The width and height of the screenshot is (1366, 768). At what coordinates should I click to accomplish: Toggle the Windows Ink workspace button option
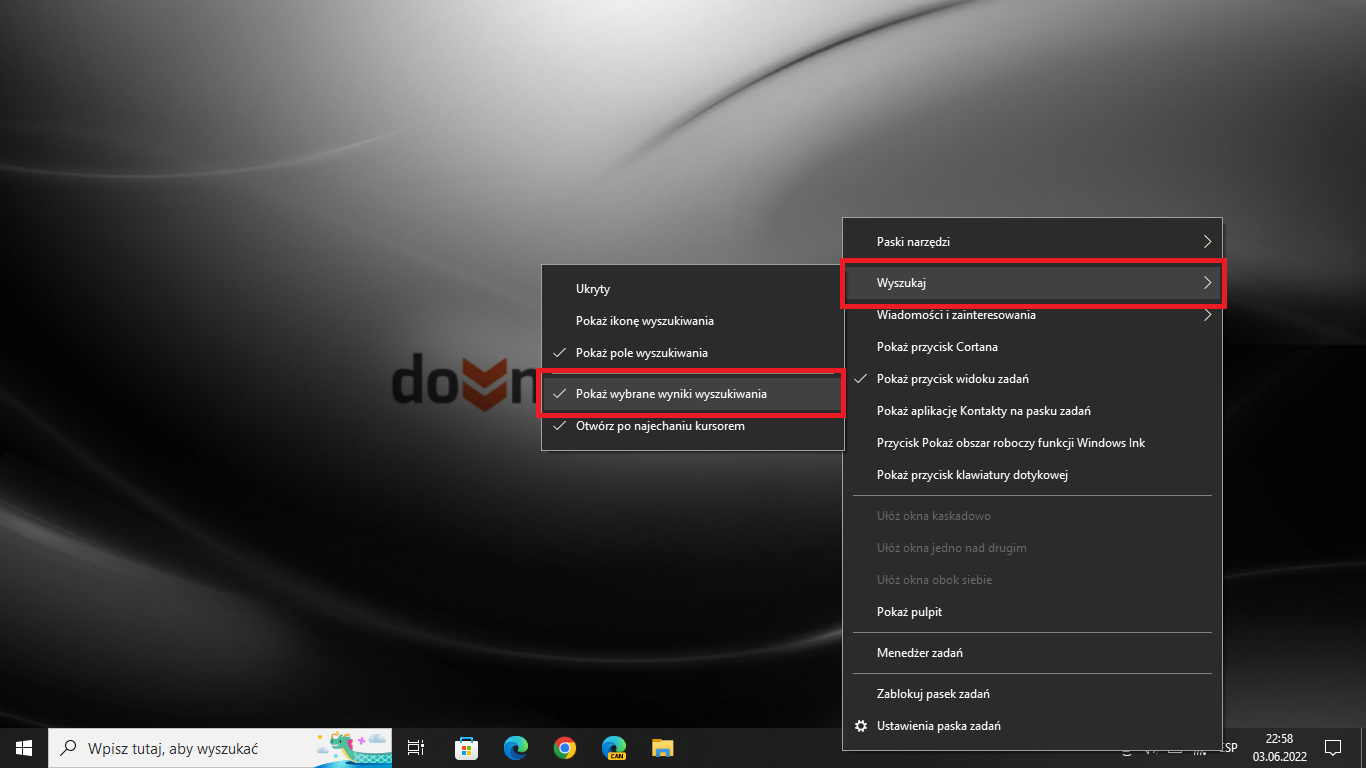click(x=1032, y=443)
